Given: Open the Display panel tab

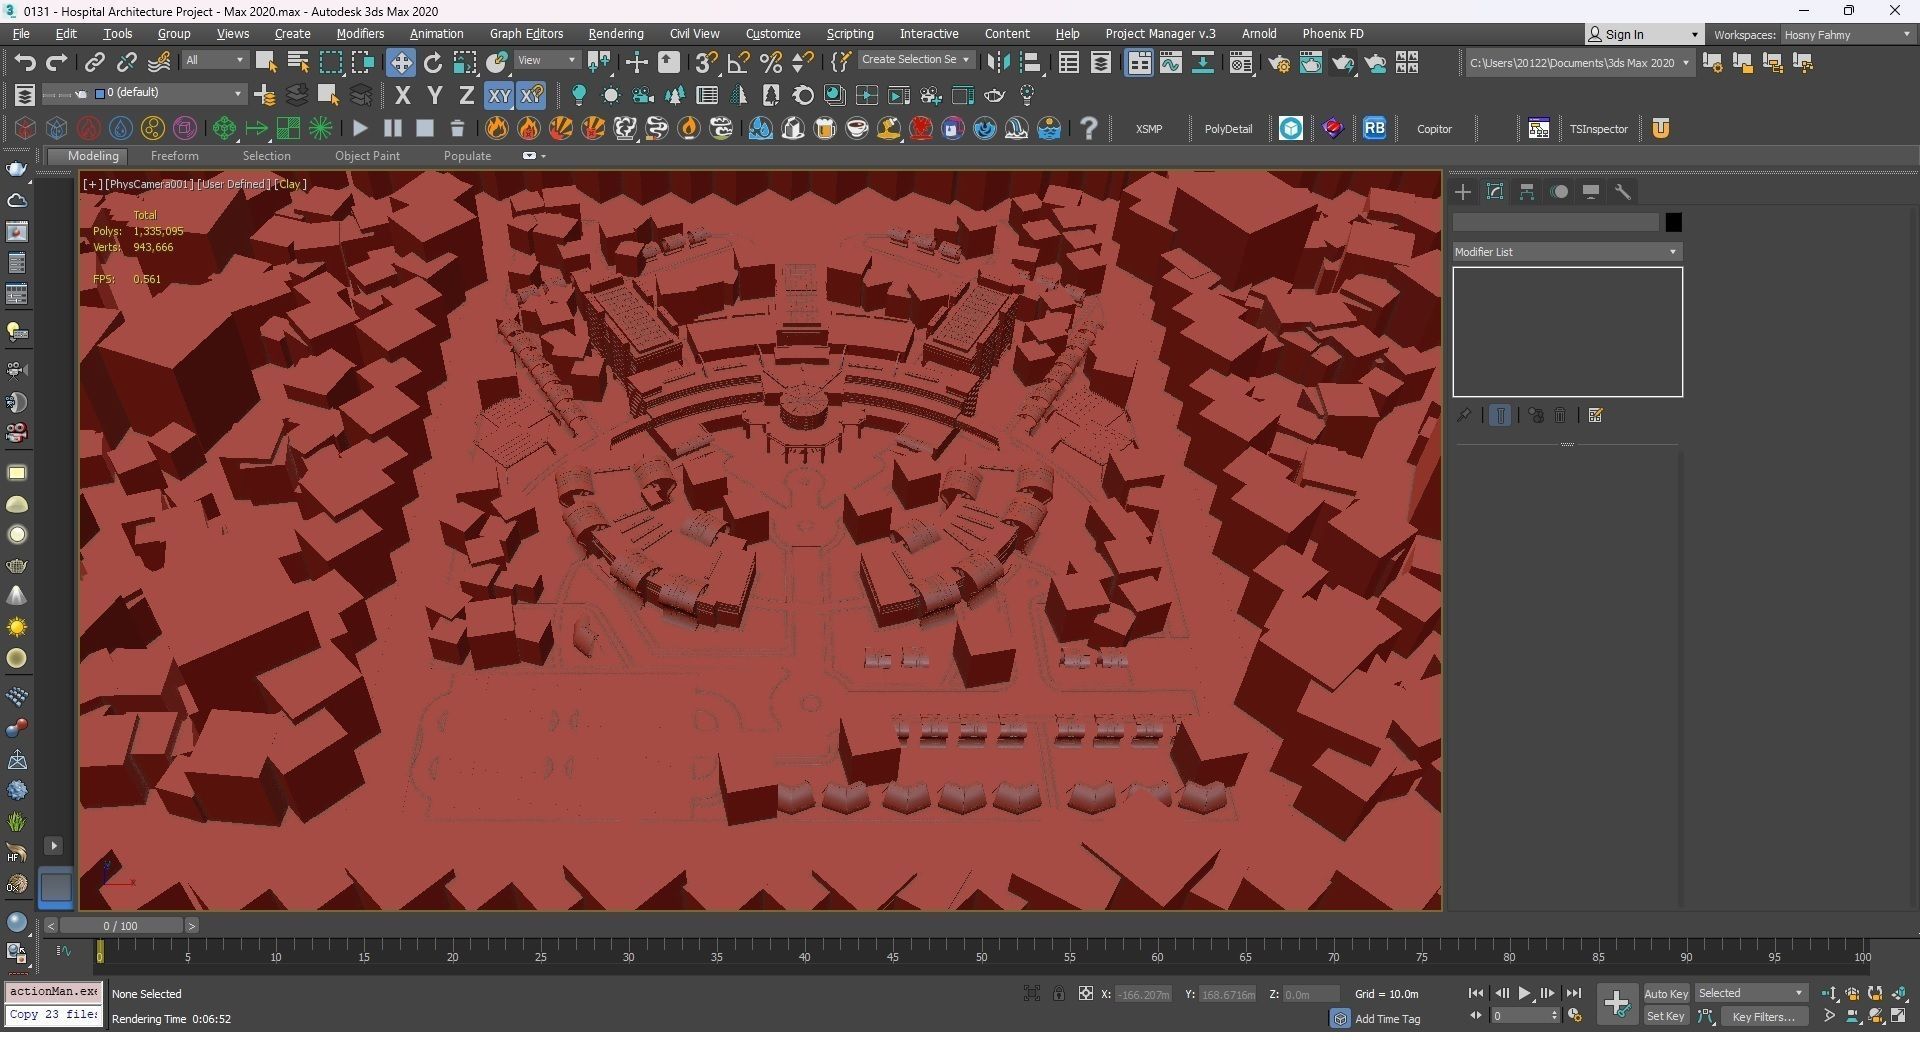Looking at the screenshot, I should (x=1591, y=192).
